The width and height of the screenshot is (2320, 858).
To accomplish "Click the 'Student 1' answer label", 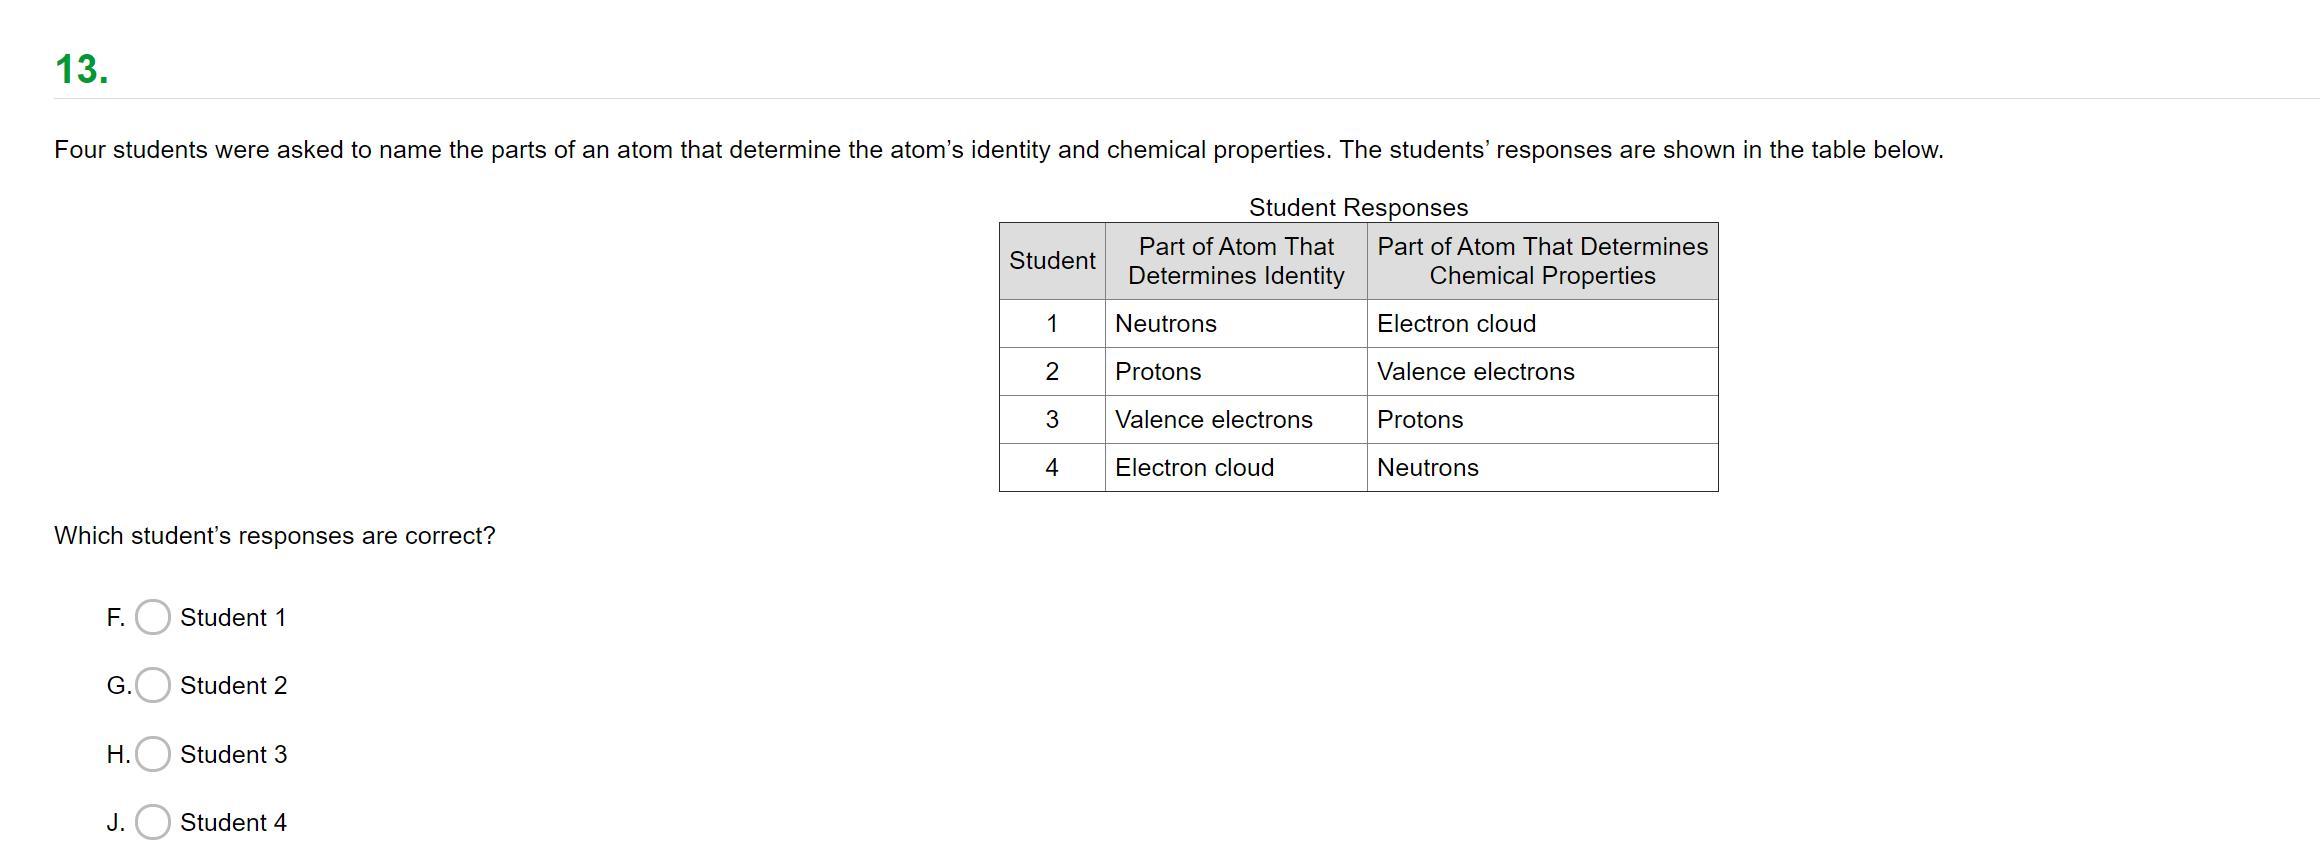I will pyautogui.click(x=233, y=618).
